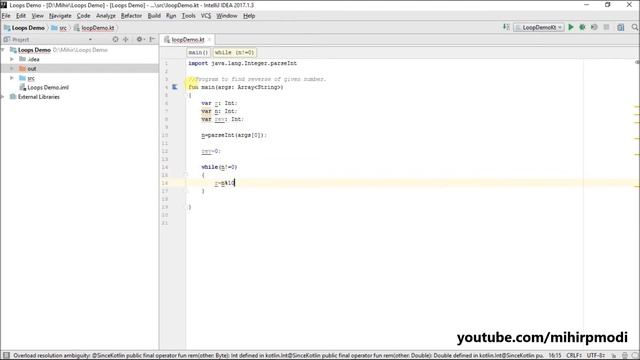
Task: Start debugging with the Debug icon
Action: tap(582, 27)
